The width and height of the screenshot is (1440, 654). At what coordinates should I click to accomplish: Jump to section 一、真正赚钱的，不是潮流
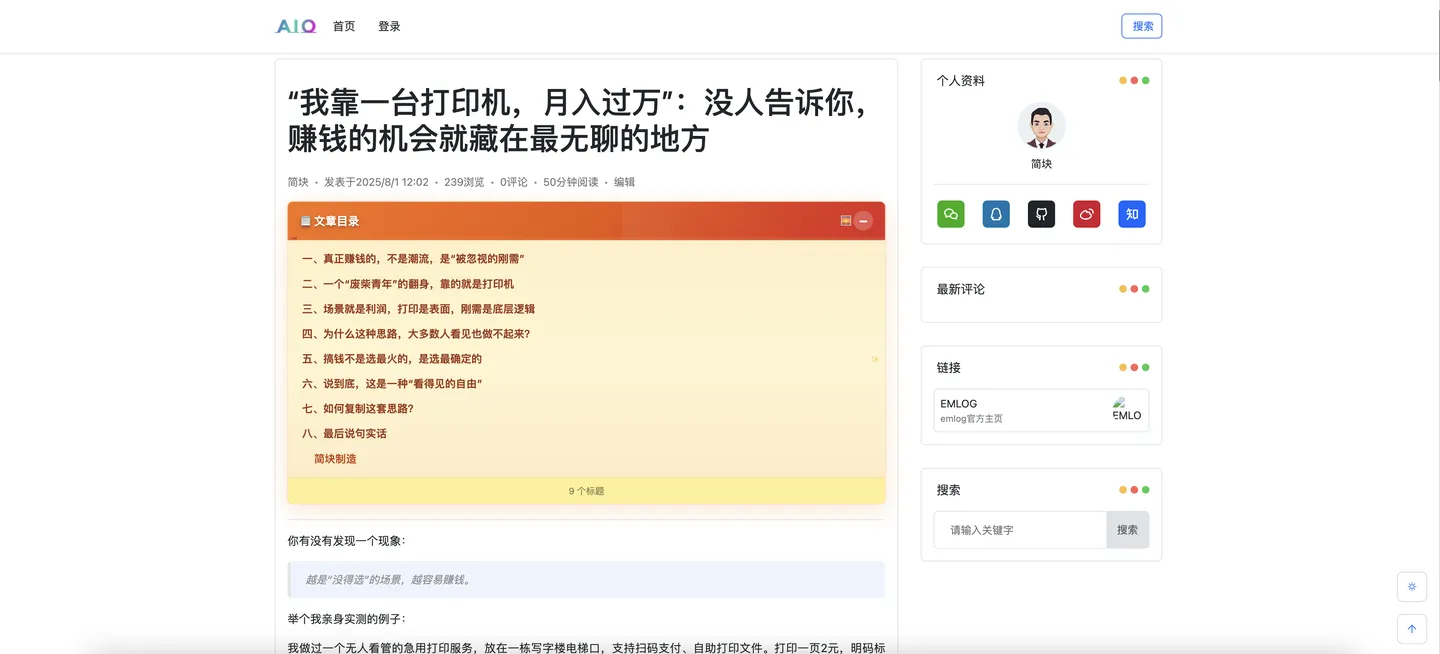[413, 258]
